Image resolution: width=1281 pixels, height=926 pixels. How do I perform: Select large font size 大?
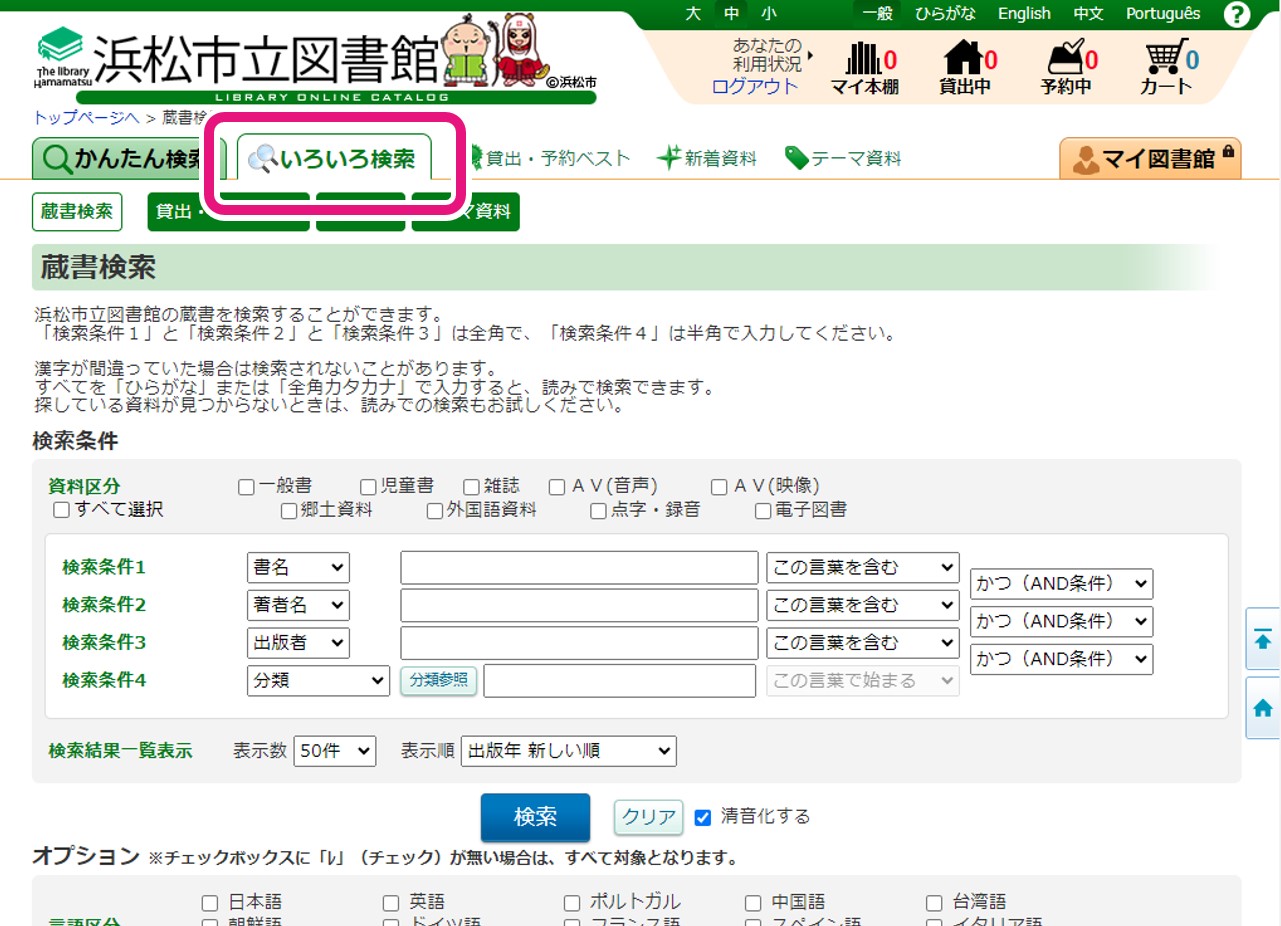693,14
